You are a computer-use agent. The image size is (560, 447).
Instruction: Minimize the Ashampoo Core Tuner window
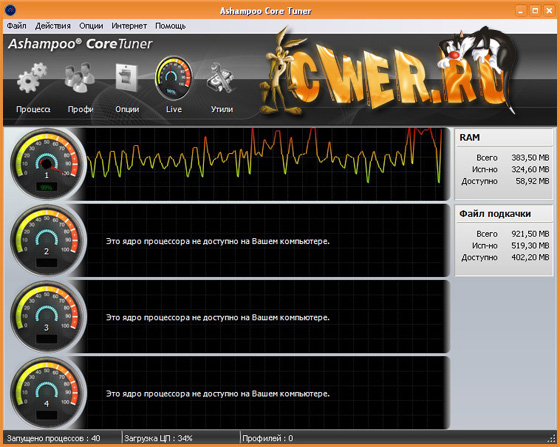521,11
